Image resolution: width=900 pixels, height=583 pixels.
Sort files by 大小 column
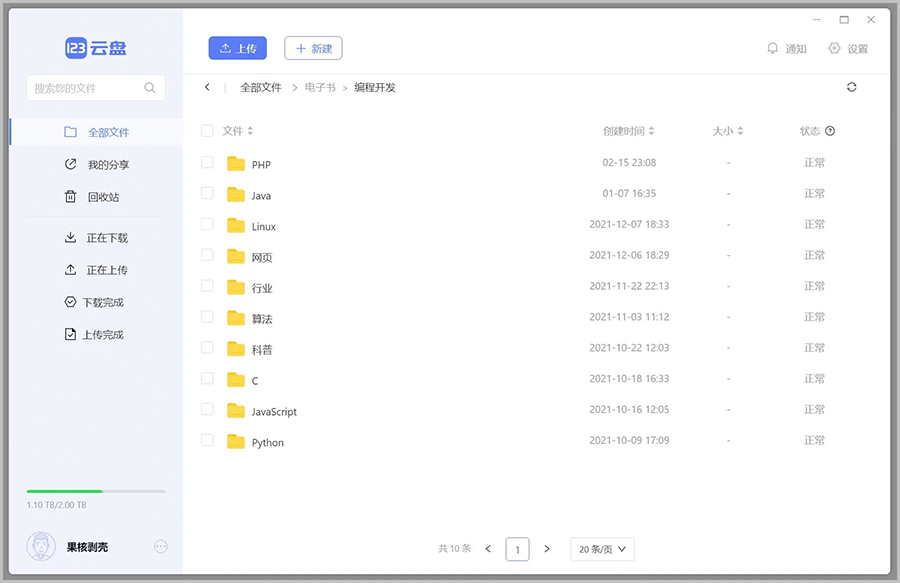pos(740,131)
